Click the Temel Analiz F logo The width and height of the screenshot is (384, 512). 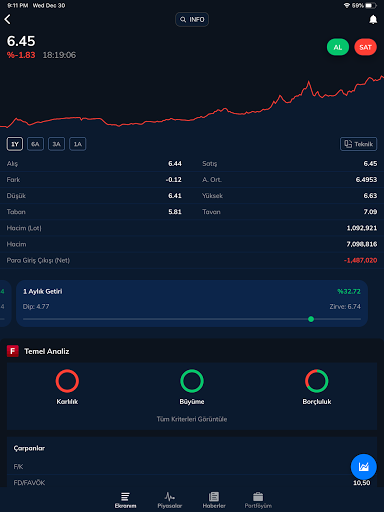tap(13, 351)
